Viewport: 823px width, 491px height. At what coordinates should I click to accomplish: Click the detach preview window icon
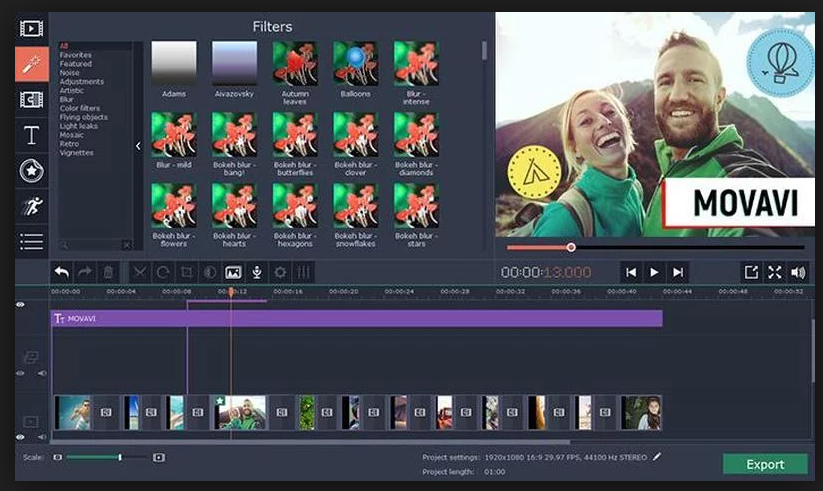tap(751, 272)
